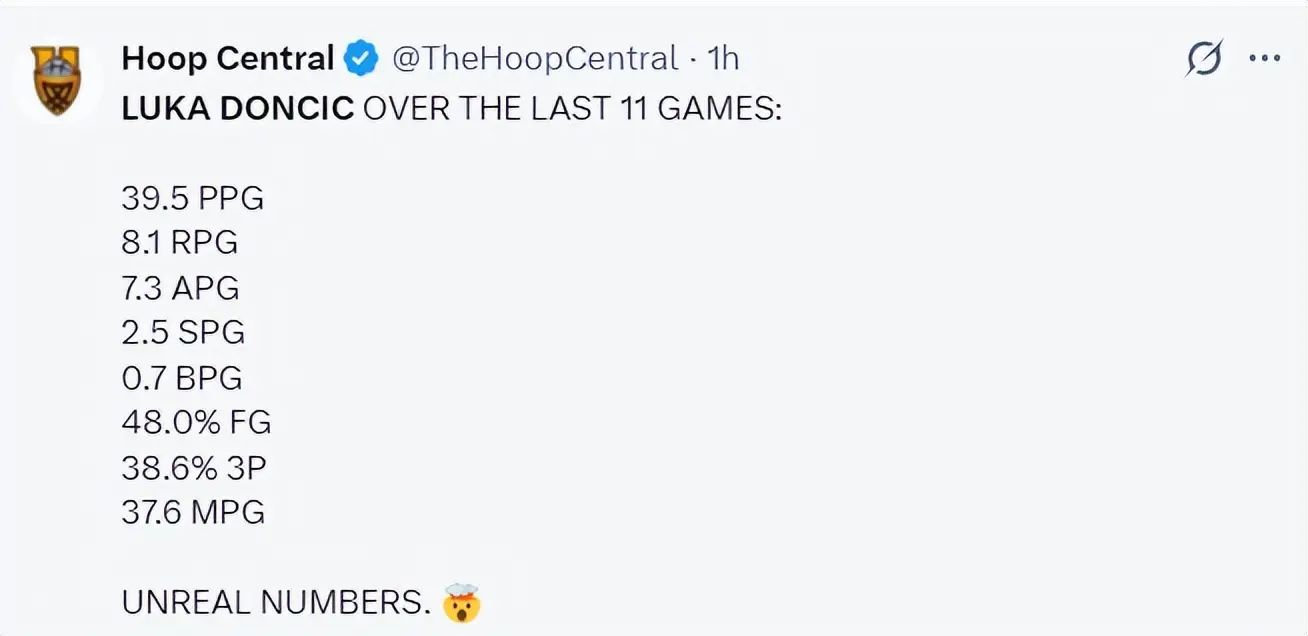Open the @TheHoopCentral handle link
This screenshot has width=1308, height=636.
click(535, 59)
